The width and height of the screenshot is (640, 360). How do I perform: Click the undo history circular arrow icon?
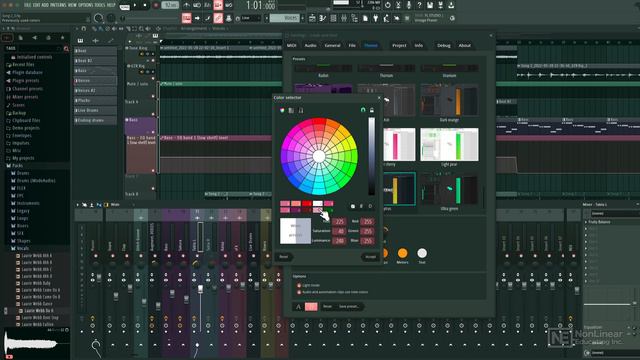tap(387, 5)
